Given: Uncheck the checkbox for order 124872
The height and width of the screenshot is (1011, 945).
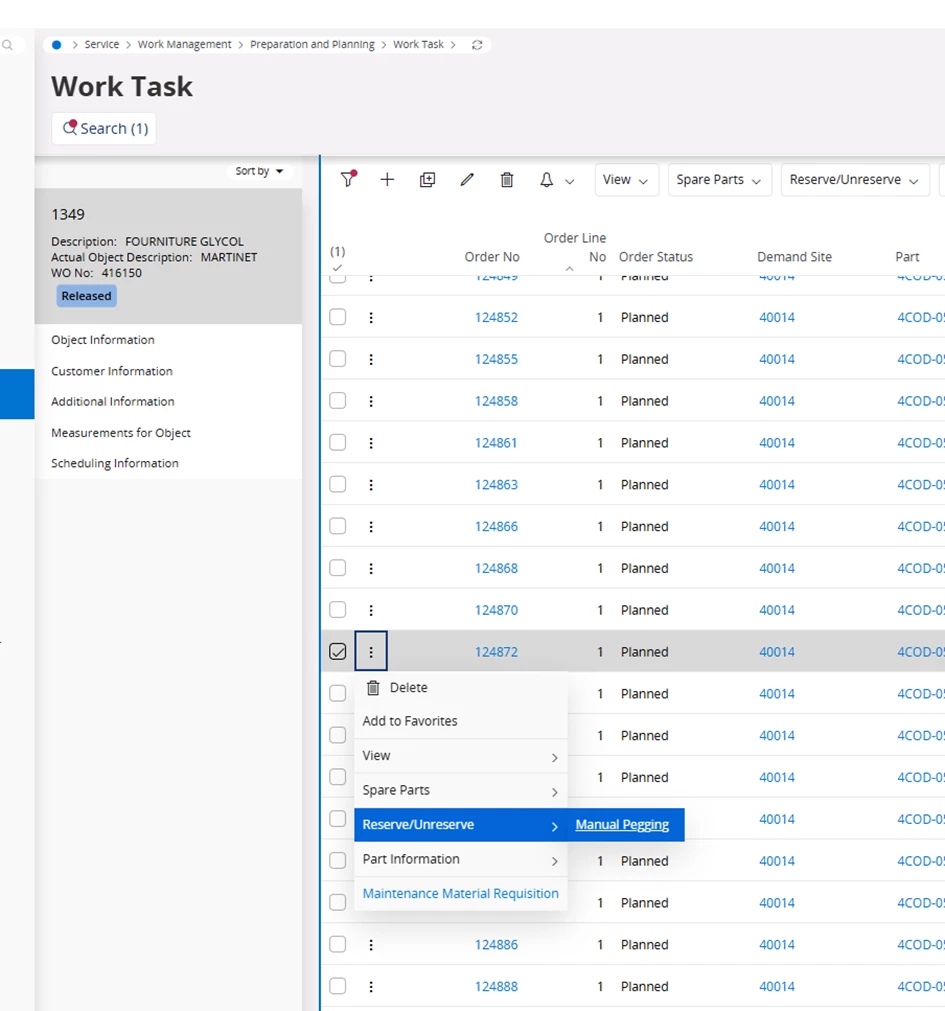Looking at the screenshot, I should [338, 652].
